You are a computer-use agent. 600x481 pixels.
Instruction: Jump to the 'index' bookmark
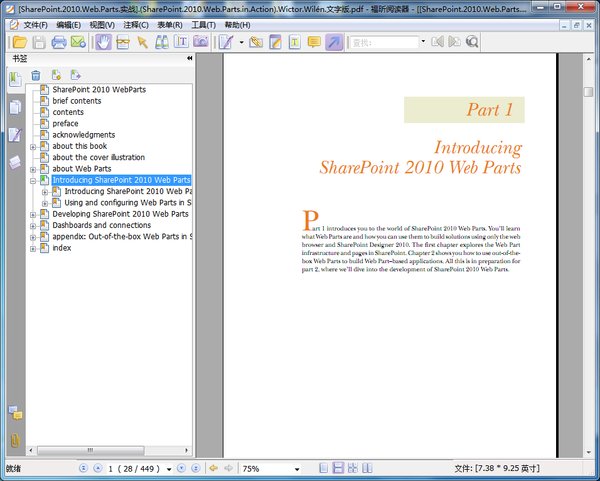pyautogui.click(x=62, y=248)
